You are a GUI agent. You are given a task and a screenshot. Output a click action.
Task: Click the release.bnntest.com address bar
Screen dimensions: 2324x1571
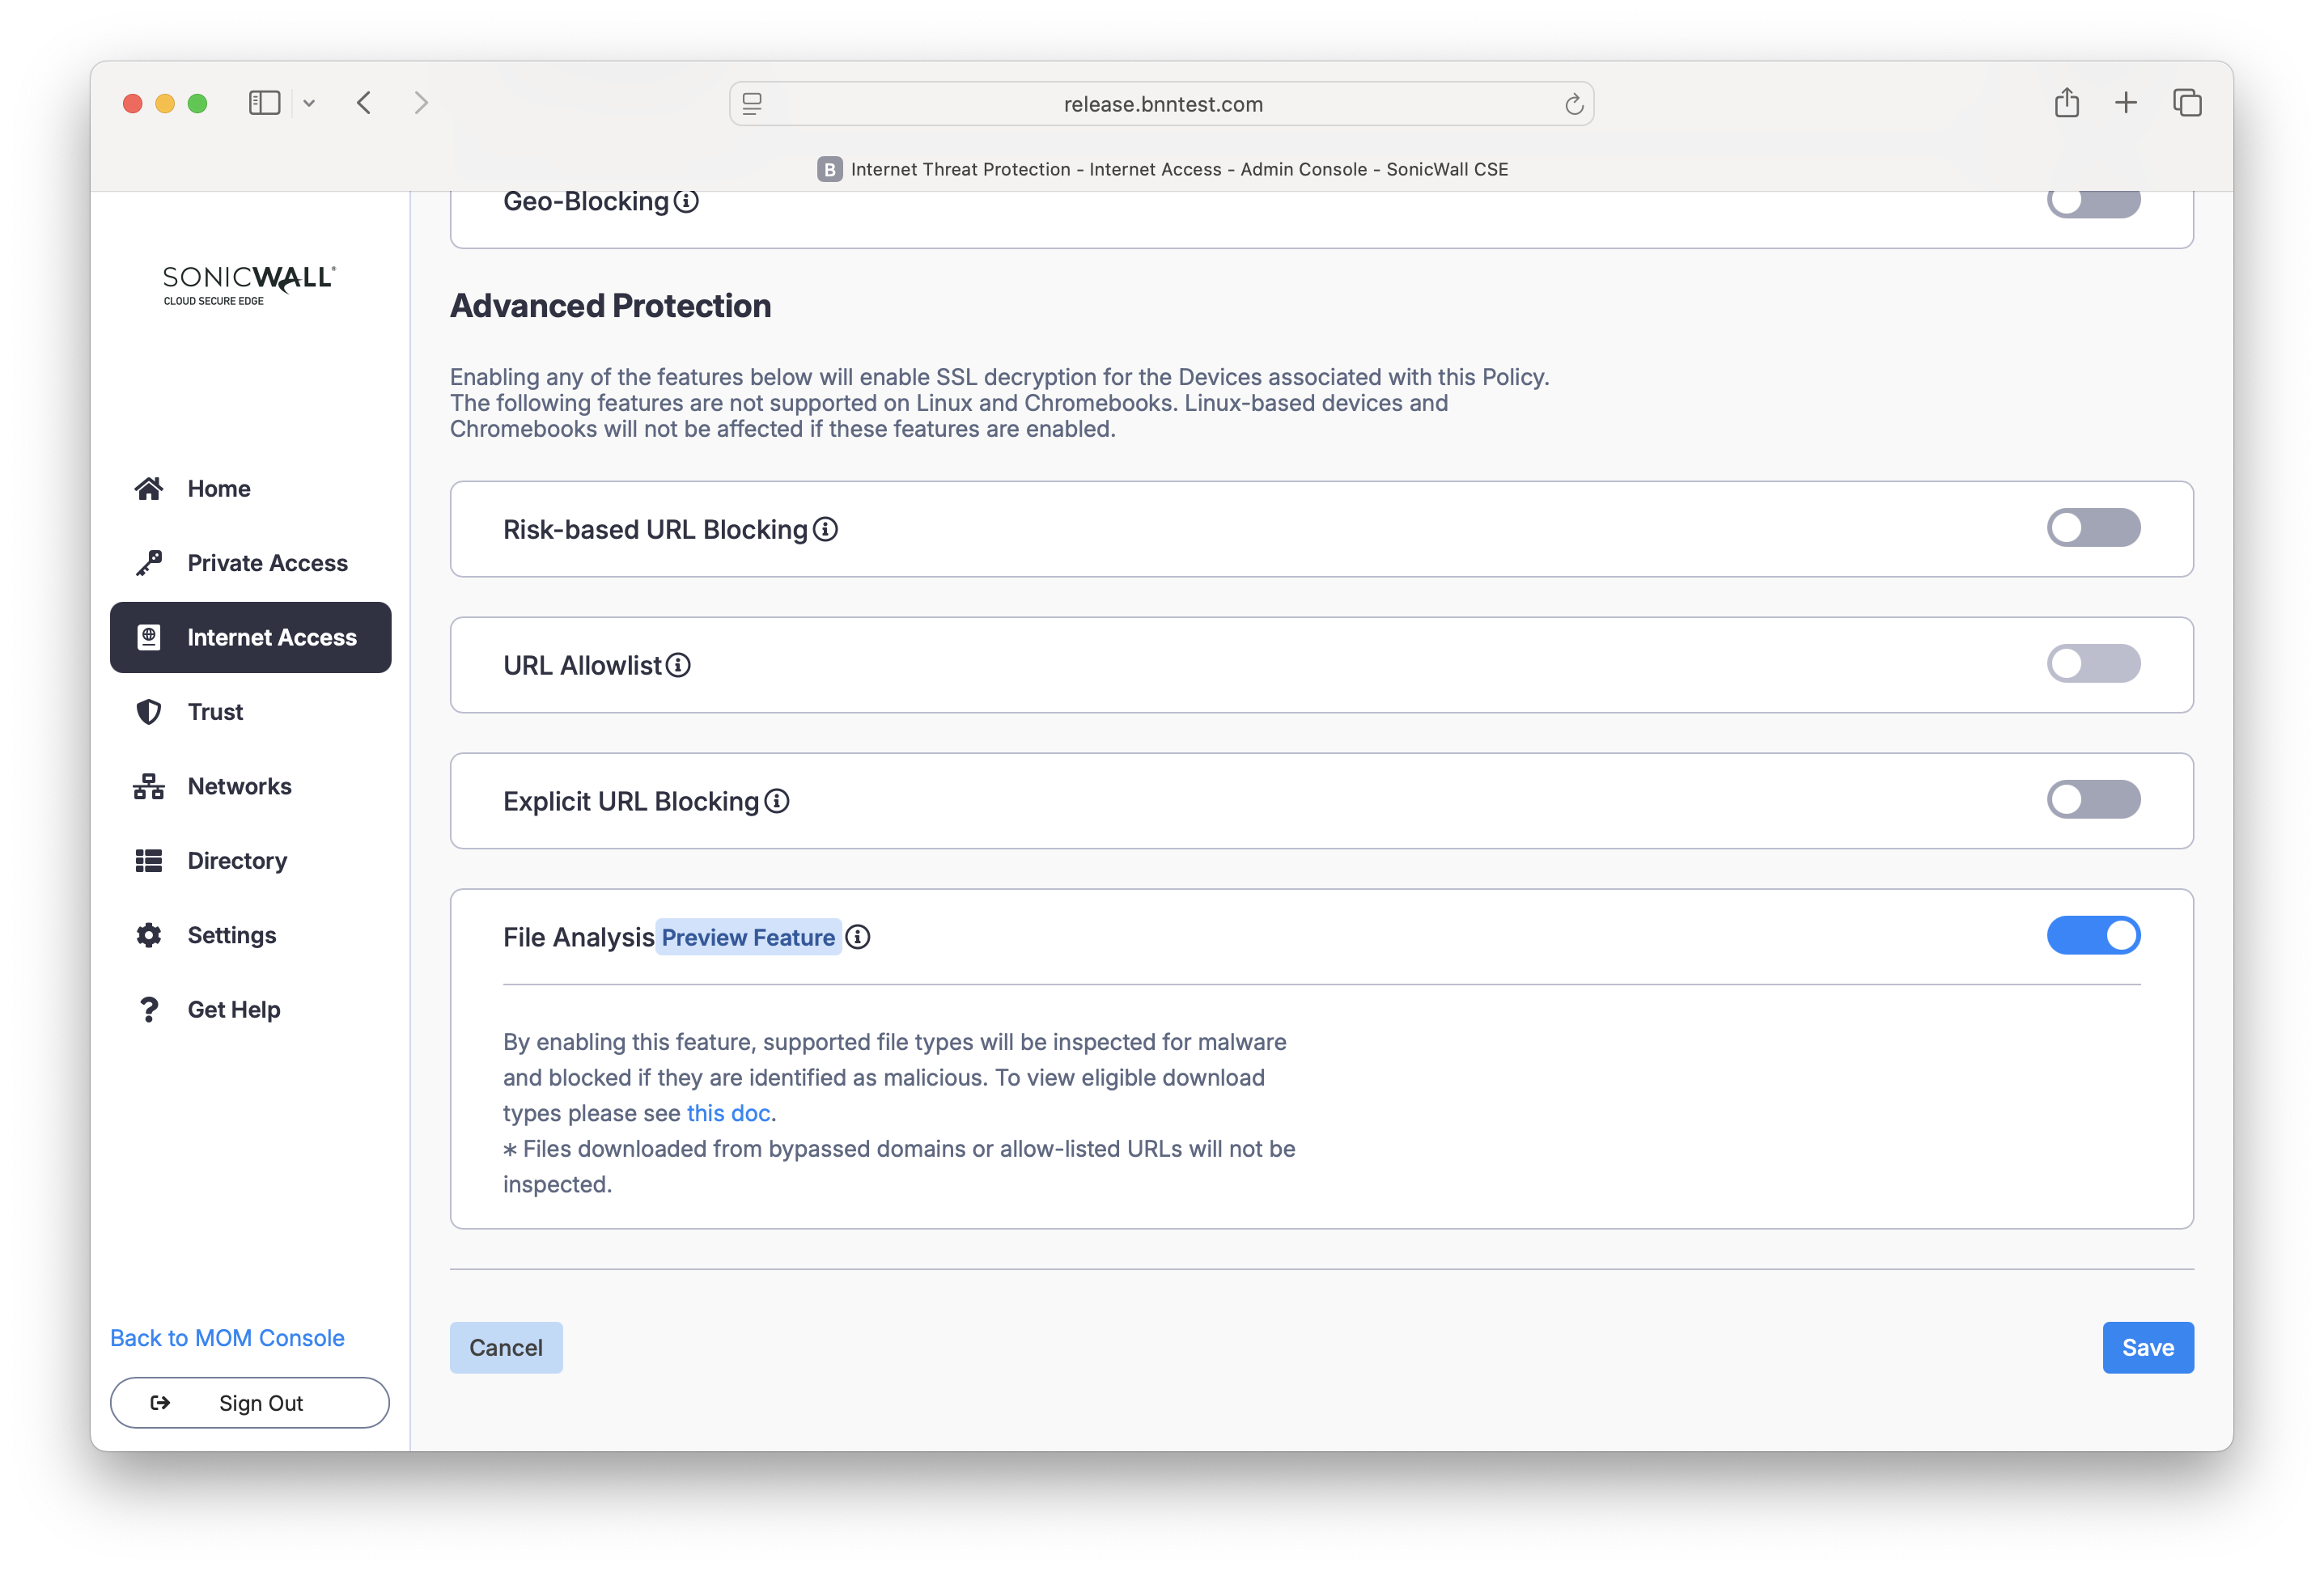tap(1162, 104)
